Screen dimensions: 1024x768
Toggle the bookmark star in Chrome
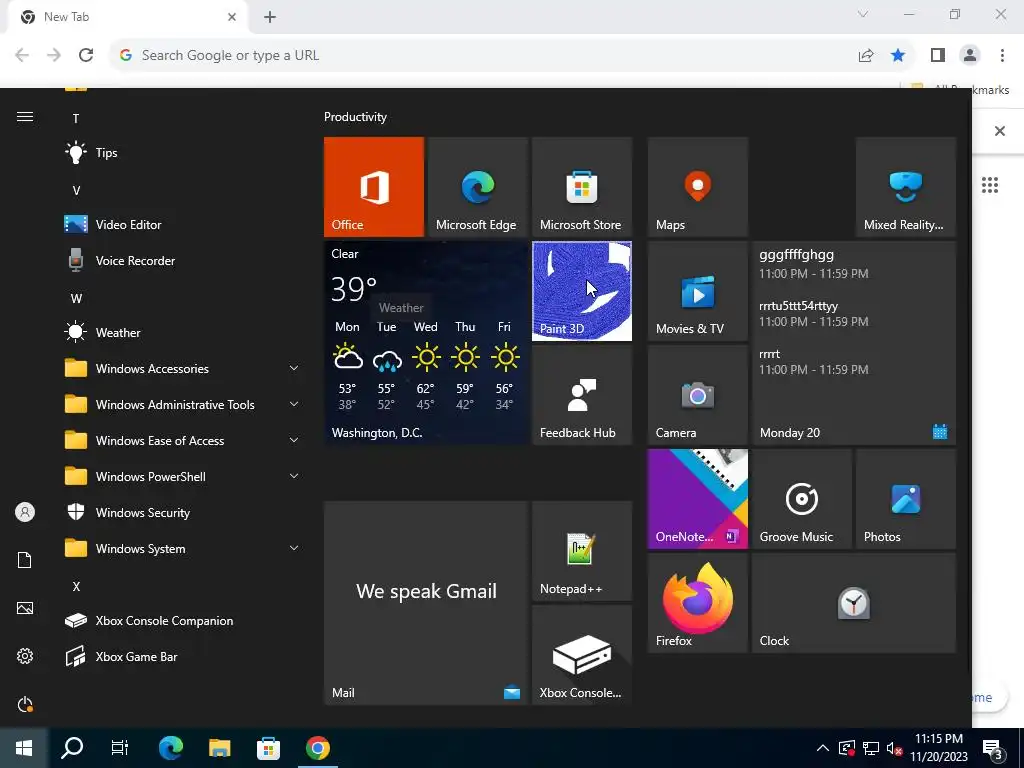point(898,56)
